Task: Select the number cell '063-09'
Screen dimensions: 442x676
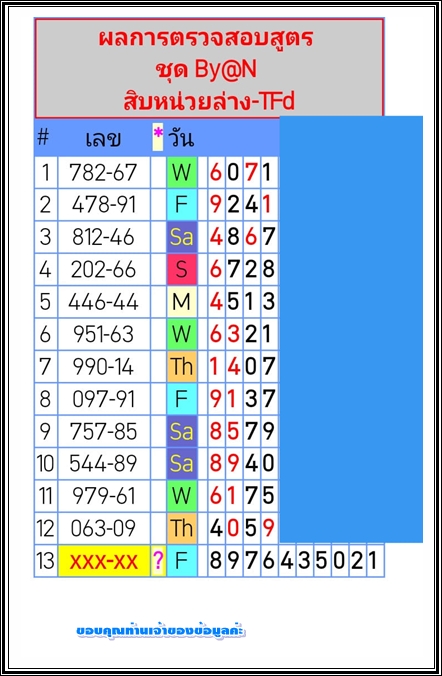Action: point(103,529)
